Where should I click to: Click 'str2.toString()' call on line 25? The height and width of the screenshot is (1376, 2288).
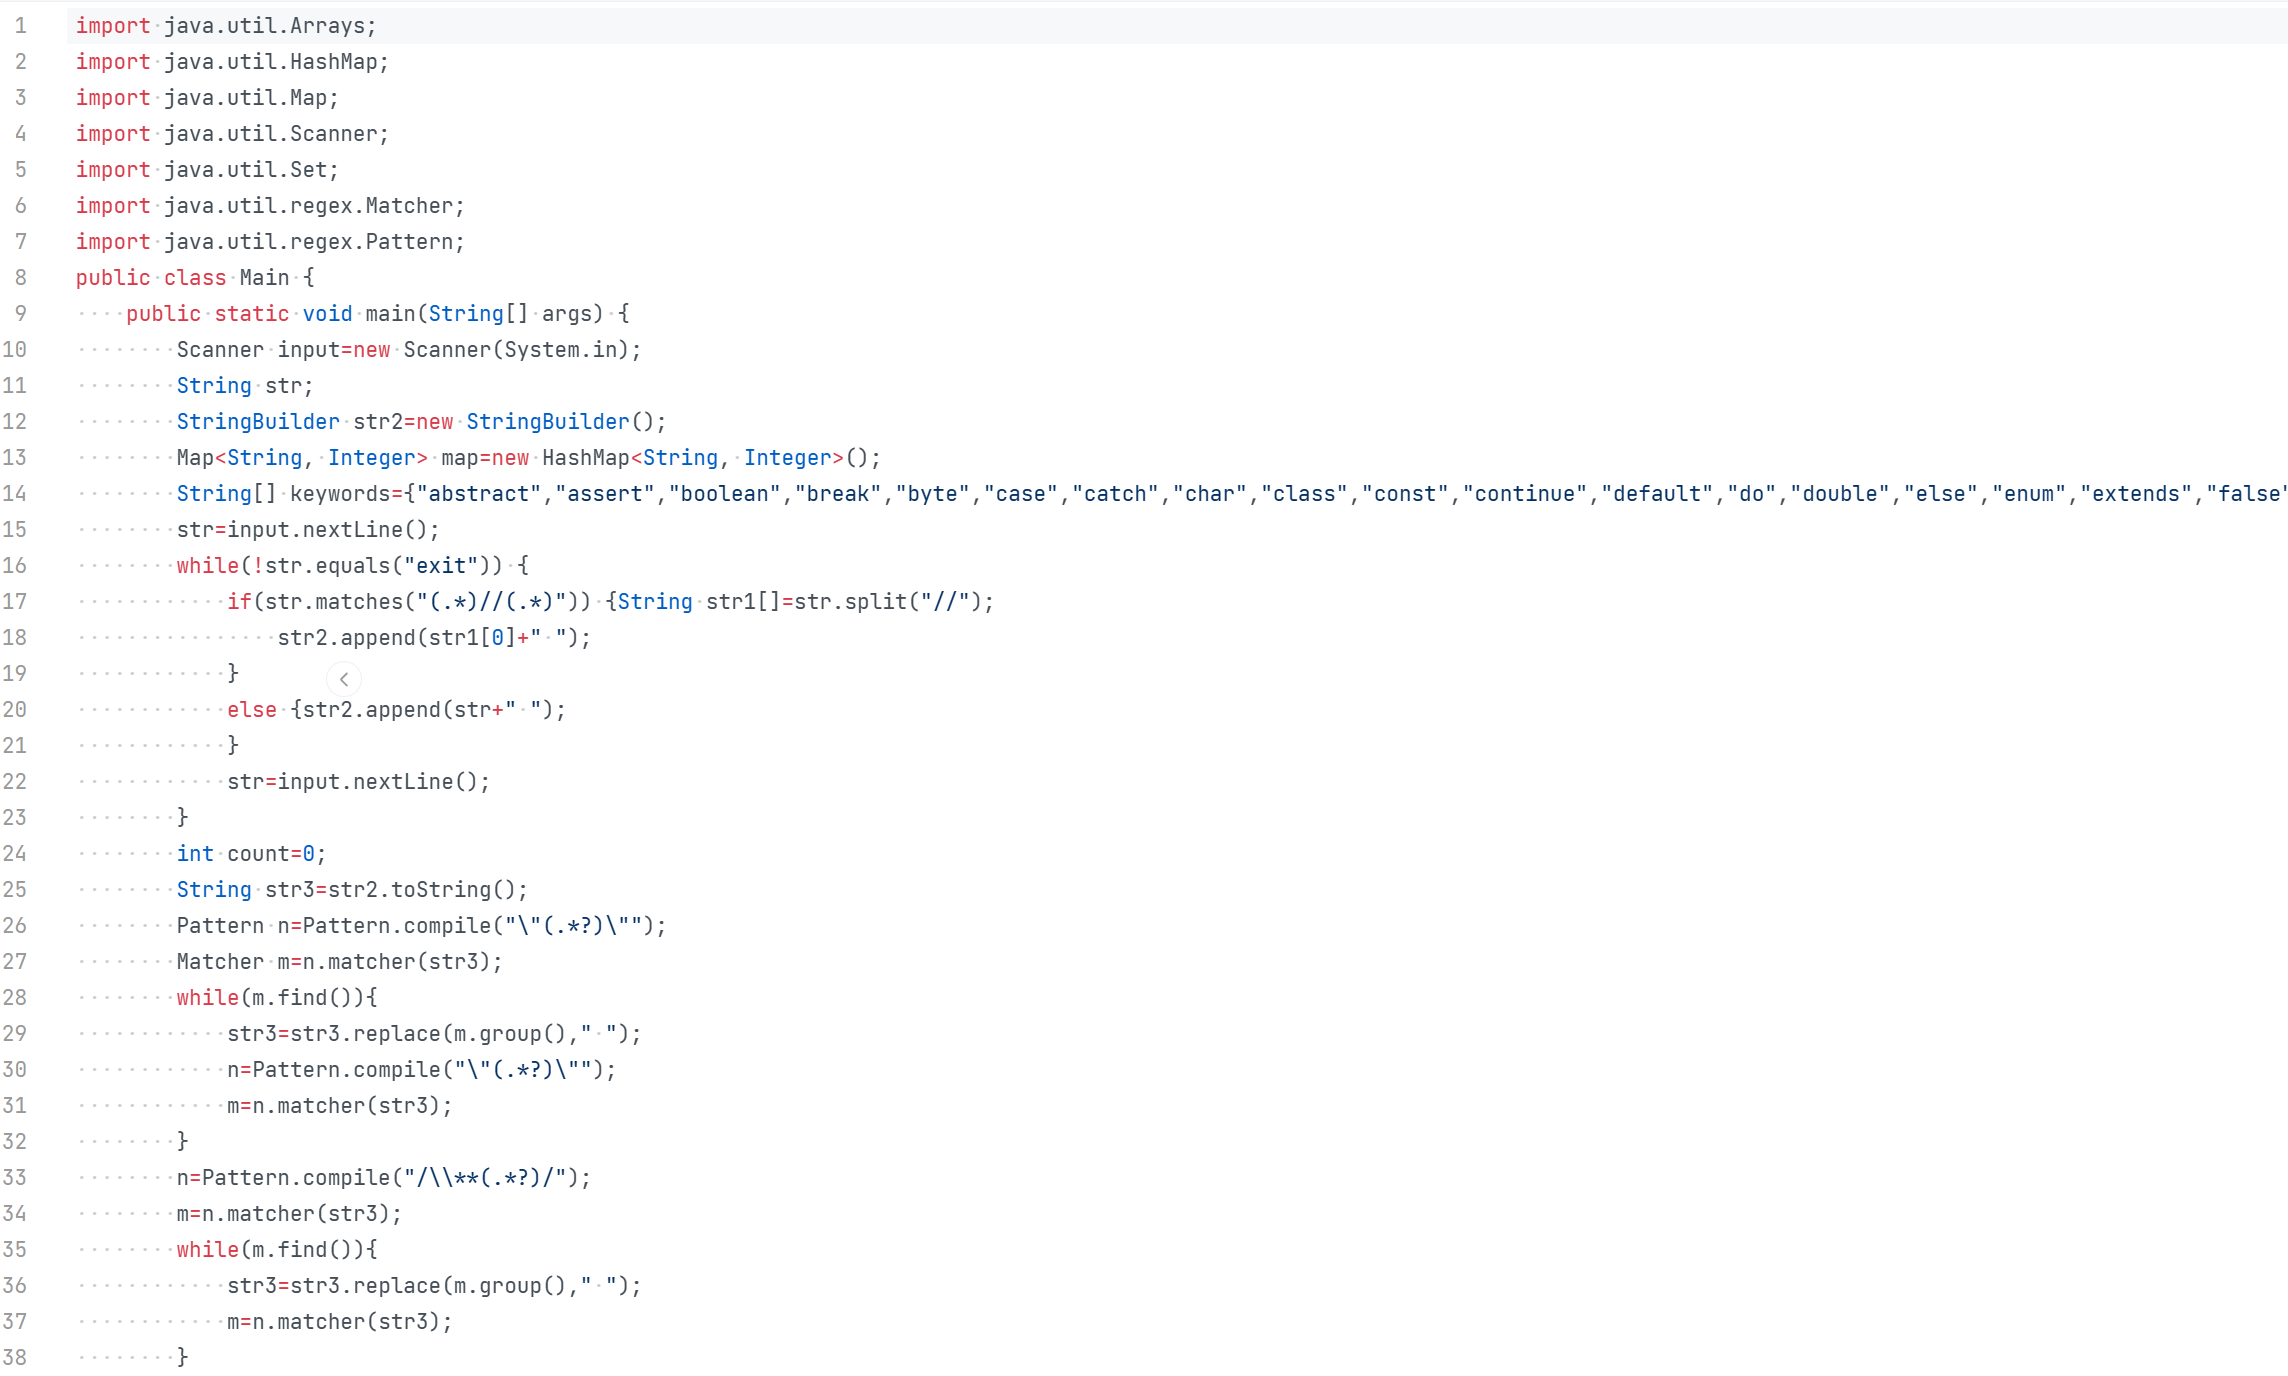click(x=421, y=890)
